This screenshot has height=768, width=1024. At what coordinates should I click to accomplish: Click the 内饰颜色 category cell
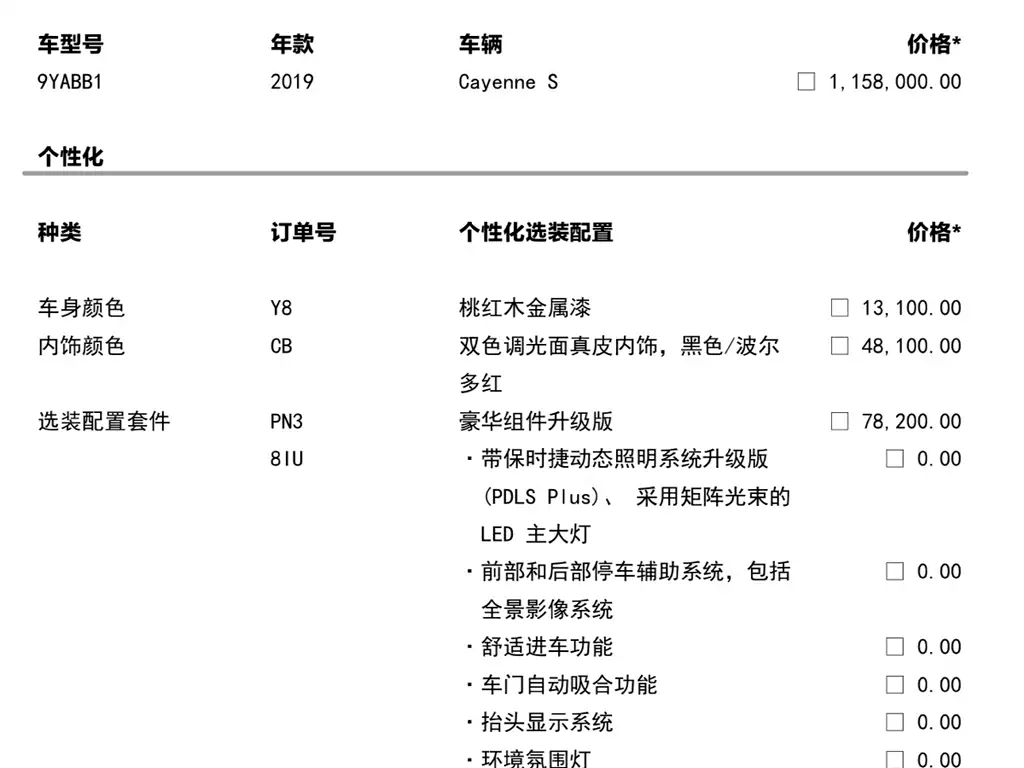click(81, 345)
